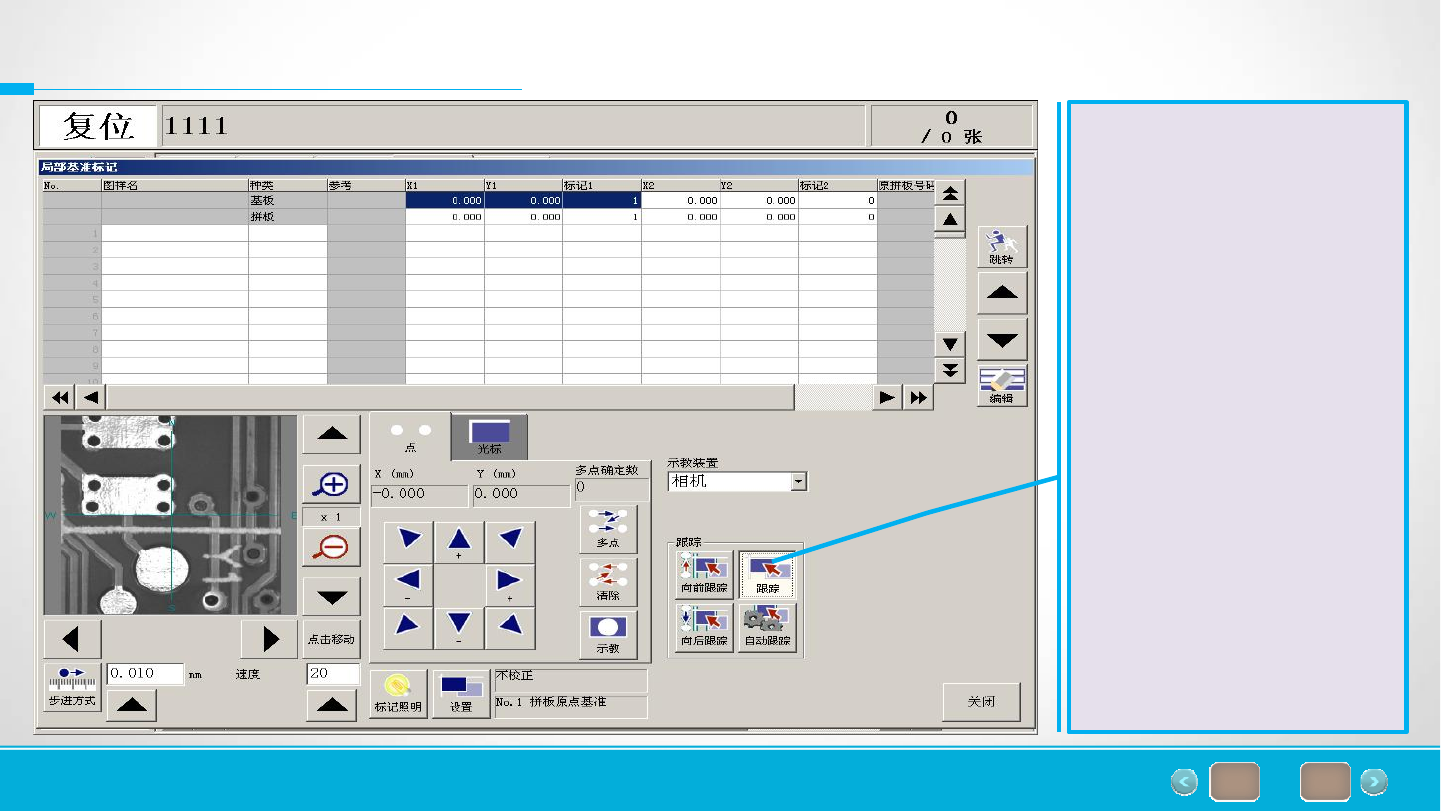Click the table's single up scroll arrow
The height and width of the screenshot is (811, 1441).
950,219
